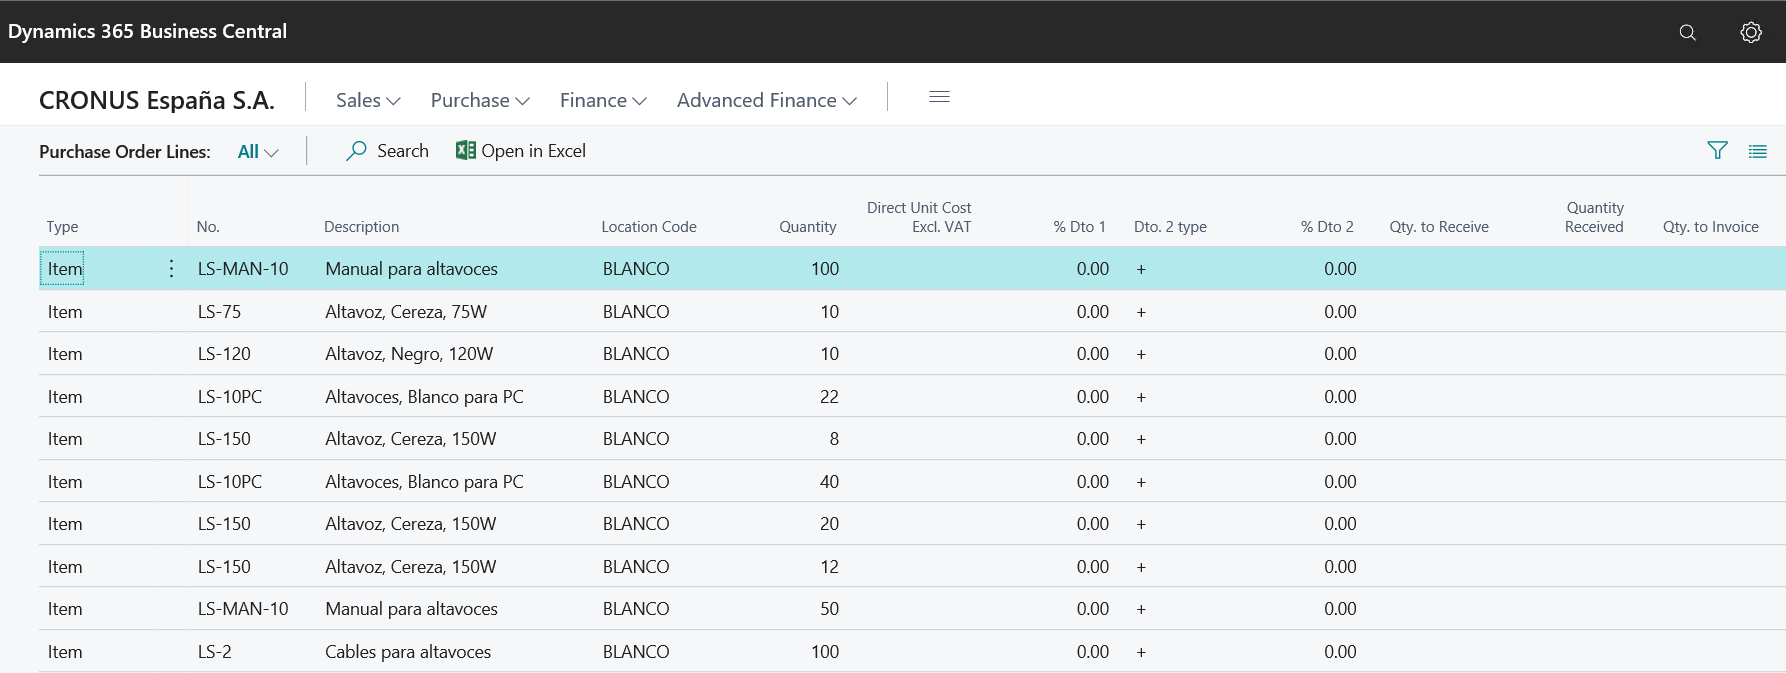Click the quantity 40 cell
Image resolution: width=1786 pixels, height=673 pixels.
(x=829, y=482)
